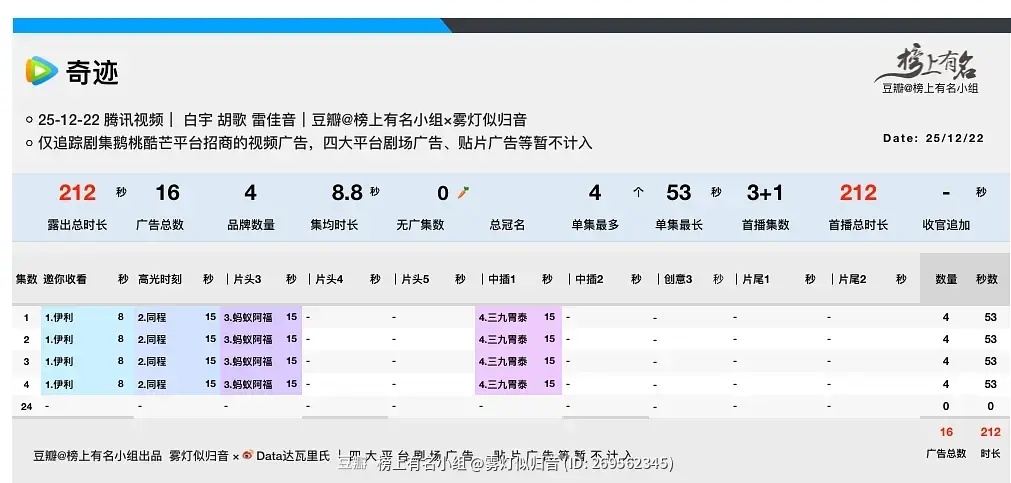Click the 片尾2 column header

coord(852,279)
